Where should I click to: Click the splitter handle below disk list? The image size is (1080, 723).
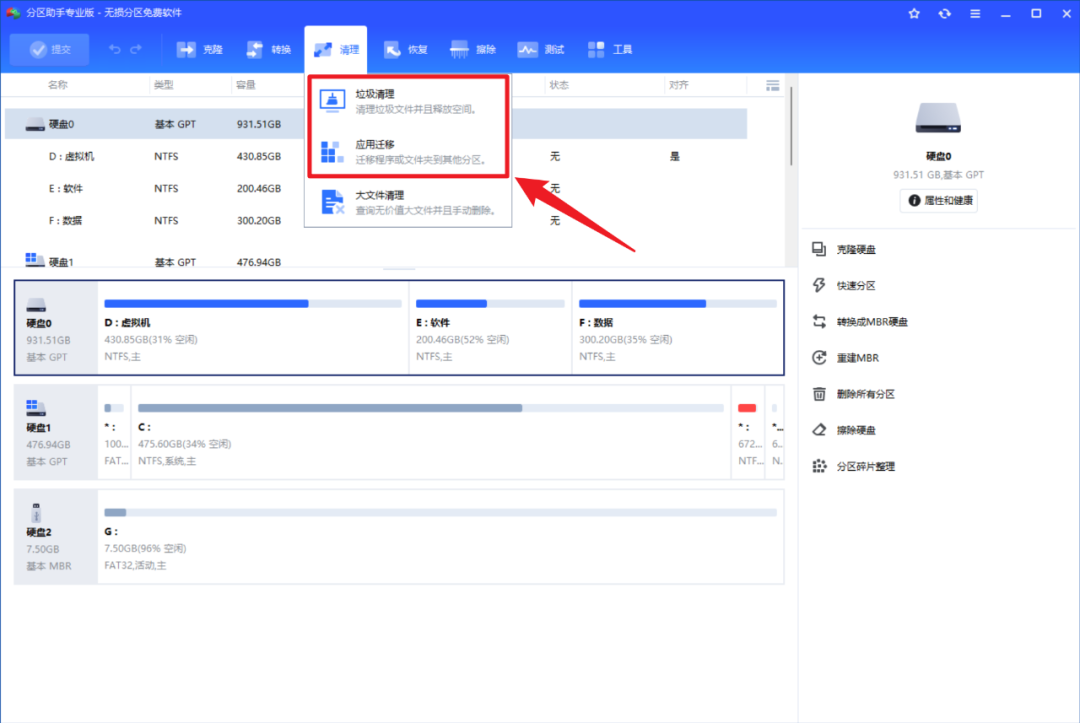pyautogui.click(x=399, y=269)
